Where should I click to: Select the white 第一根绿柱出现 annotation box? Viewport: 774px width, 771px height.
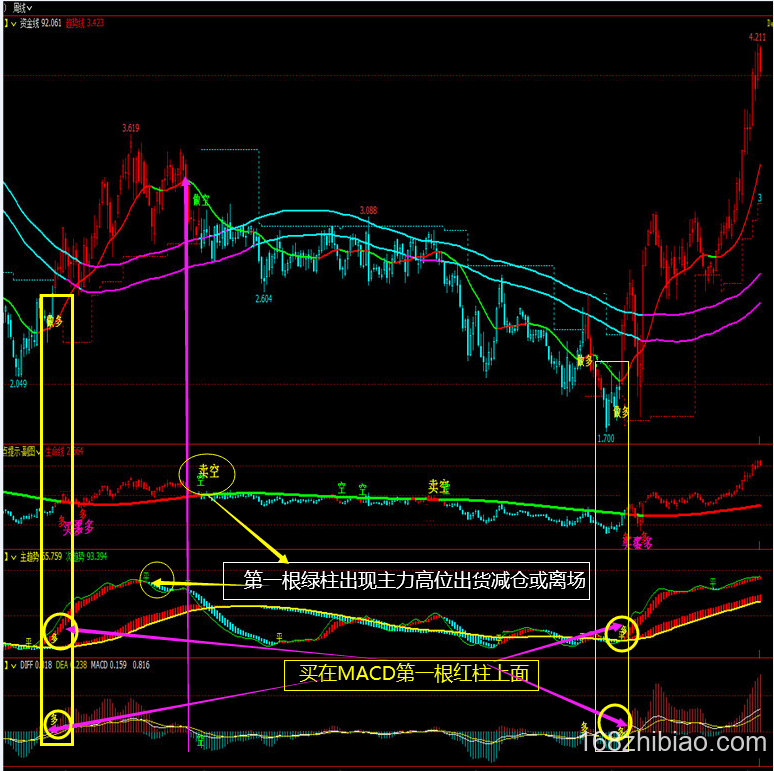[x=406, y=580]
